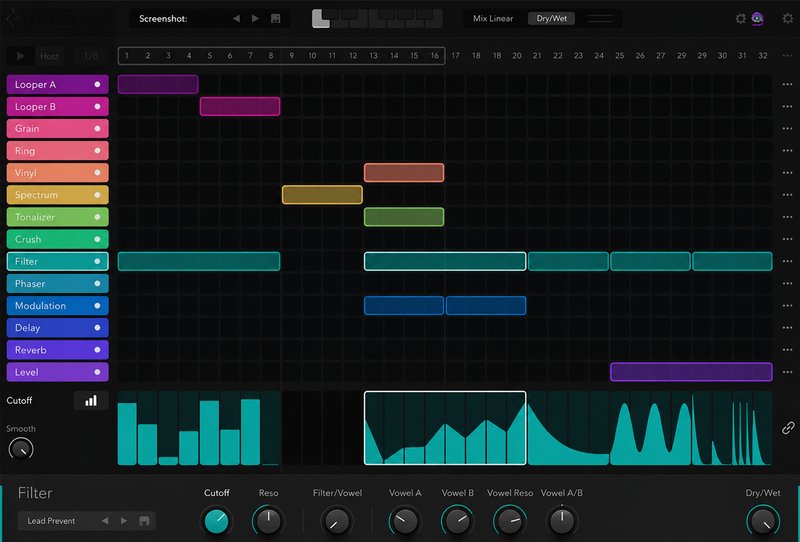Screen dimensions: 800x542
Task: Open options menu for Vinyl row
Action: pos(787,173)
